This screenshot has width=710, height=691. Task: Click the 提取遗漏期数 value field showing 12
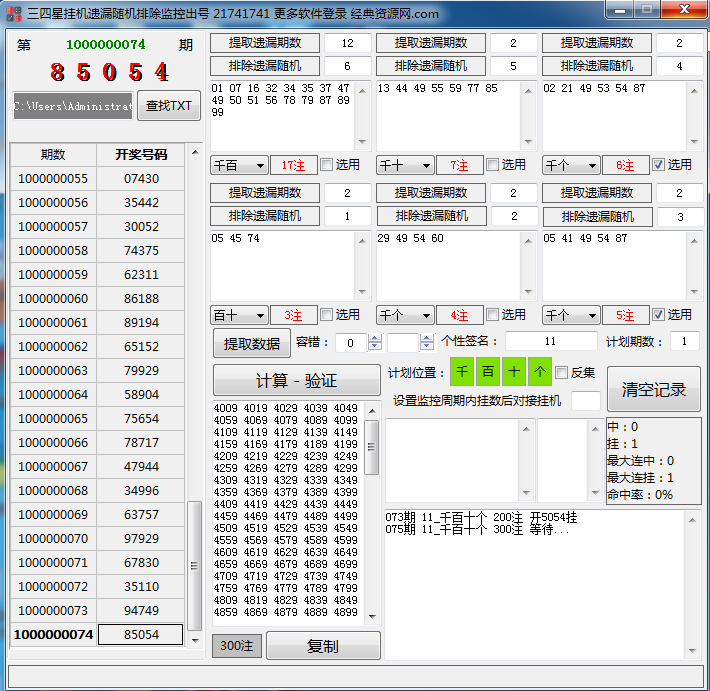(x=348, y=43)
